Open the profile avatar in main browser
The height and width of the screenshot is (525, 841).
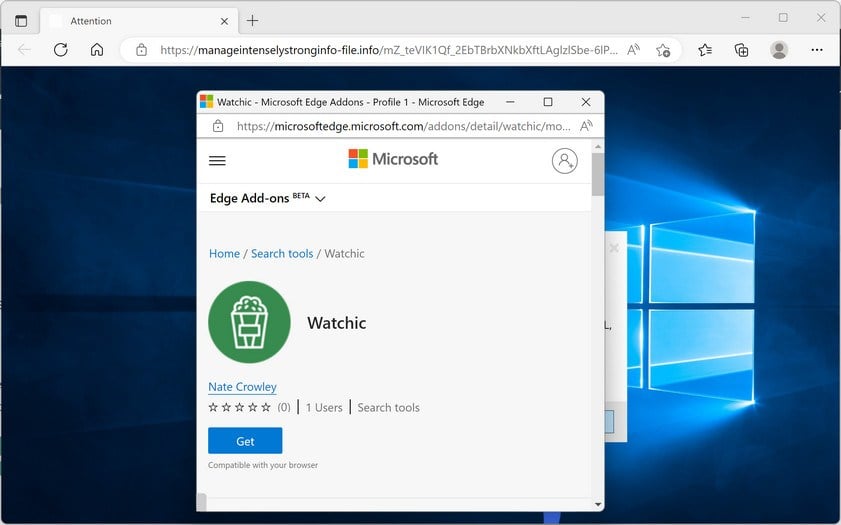(x=779, y=50)
